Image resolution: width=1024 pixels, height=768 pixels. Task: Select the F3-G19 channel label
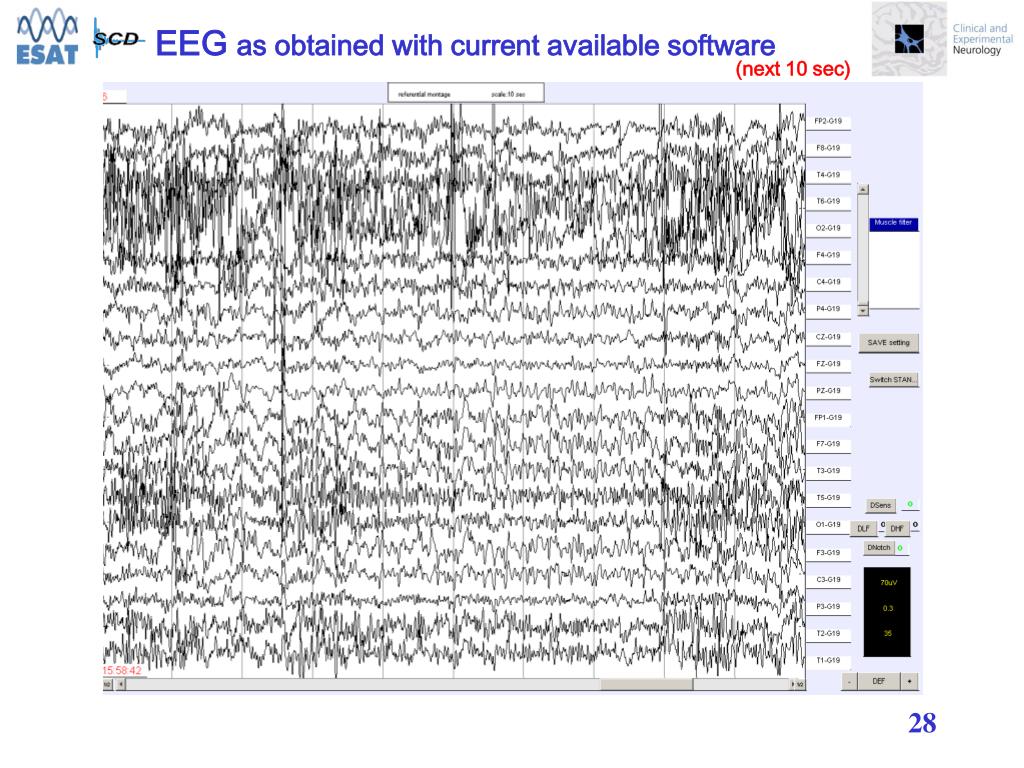point(828,552)
